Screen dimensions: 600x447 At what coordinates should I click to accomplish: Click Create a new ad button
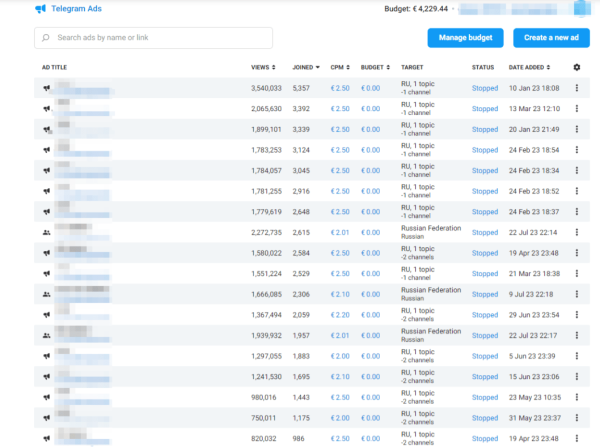tap(551, 38)
